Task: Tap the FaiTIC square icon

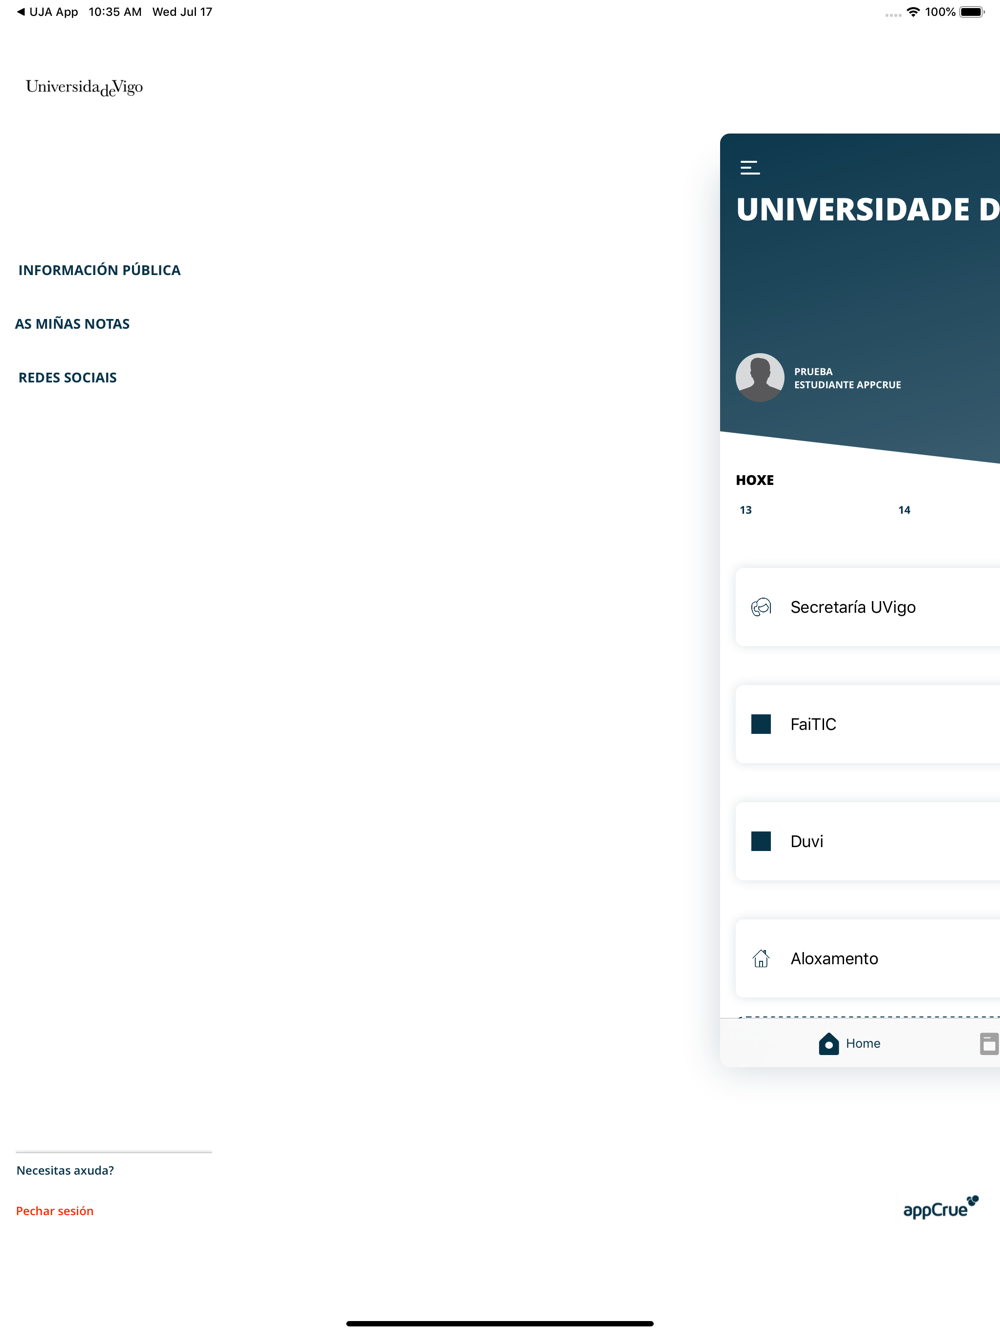Action: 761,724
